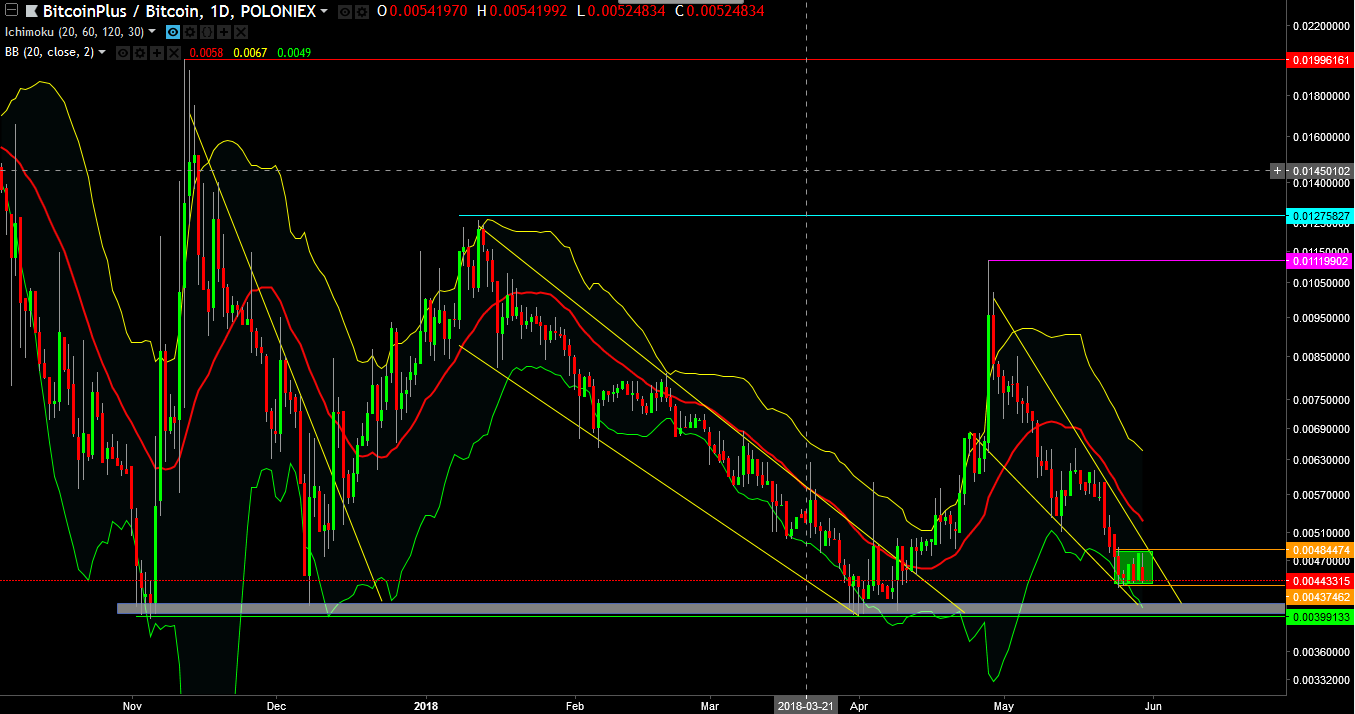1355x714 pixels.
Task: Click the Nov label on the time axis
Action: 132,705
